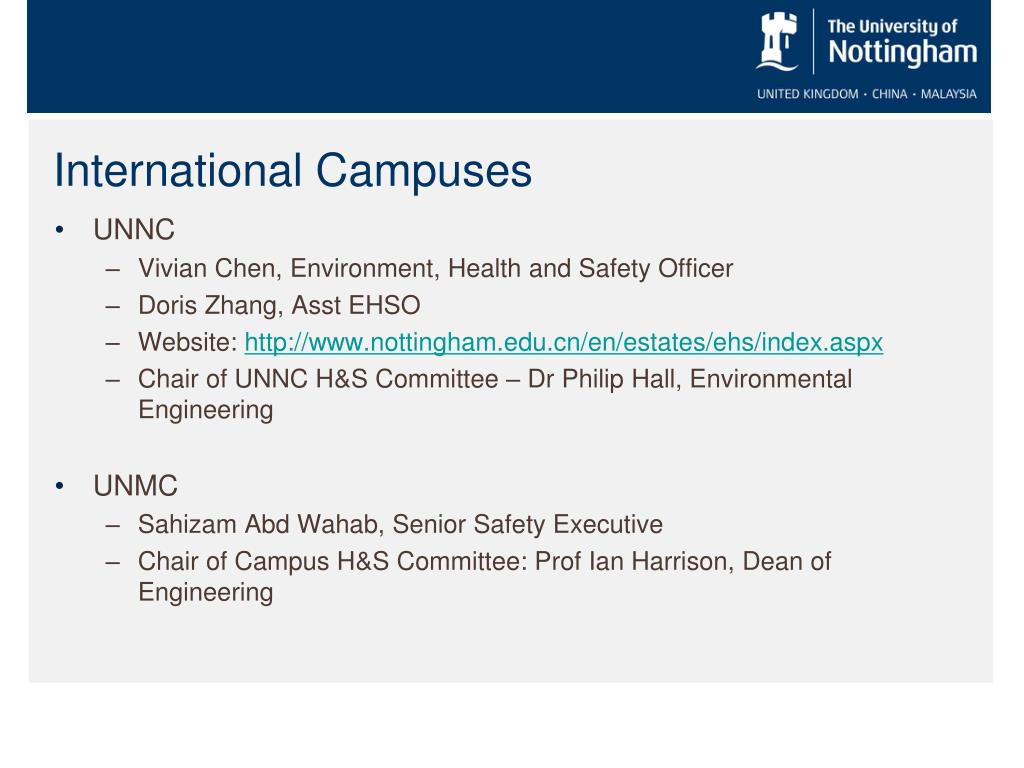Click 'Engineering' under Dean of line
The image size is (1024, 768).
[x=206, y=592]
